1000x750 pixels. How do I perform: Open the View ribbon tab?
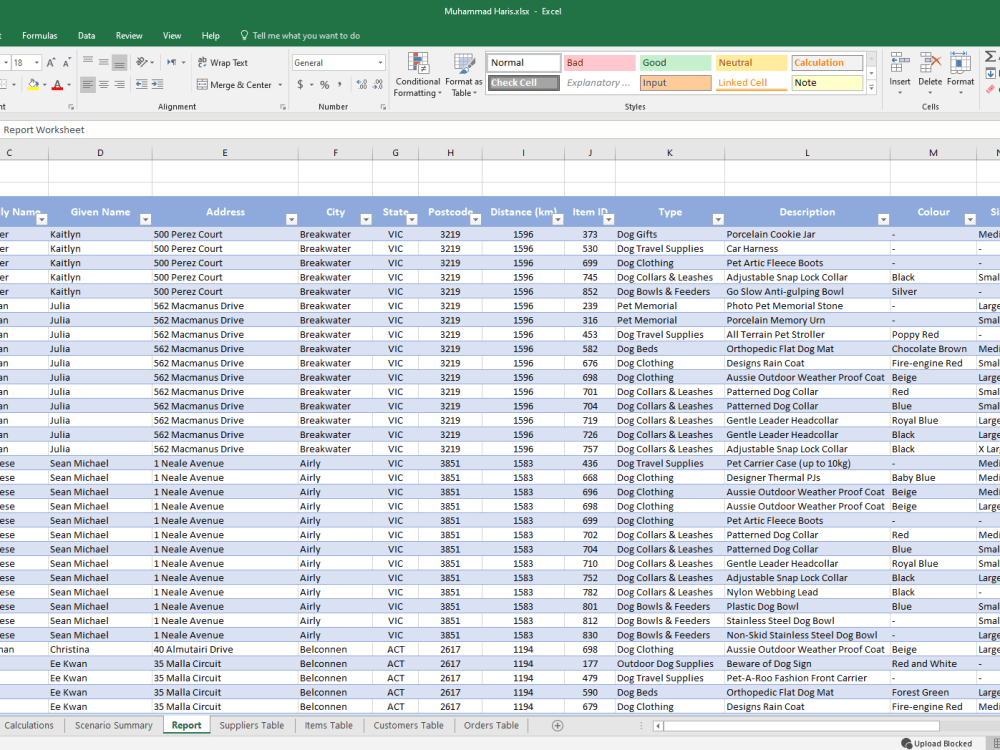coord(172,36)
